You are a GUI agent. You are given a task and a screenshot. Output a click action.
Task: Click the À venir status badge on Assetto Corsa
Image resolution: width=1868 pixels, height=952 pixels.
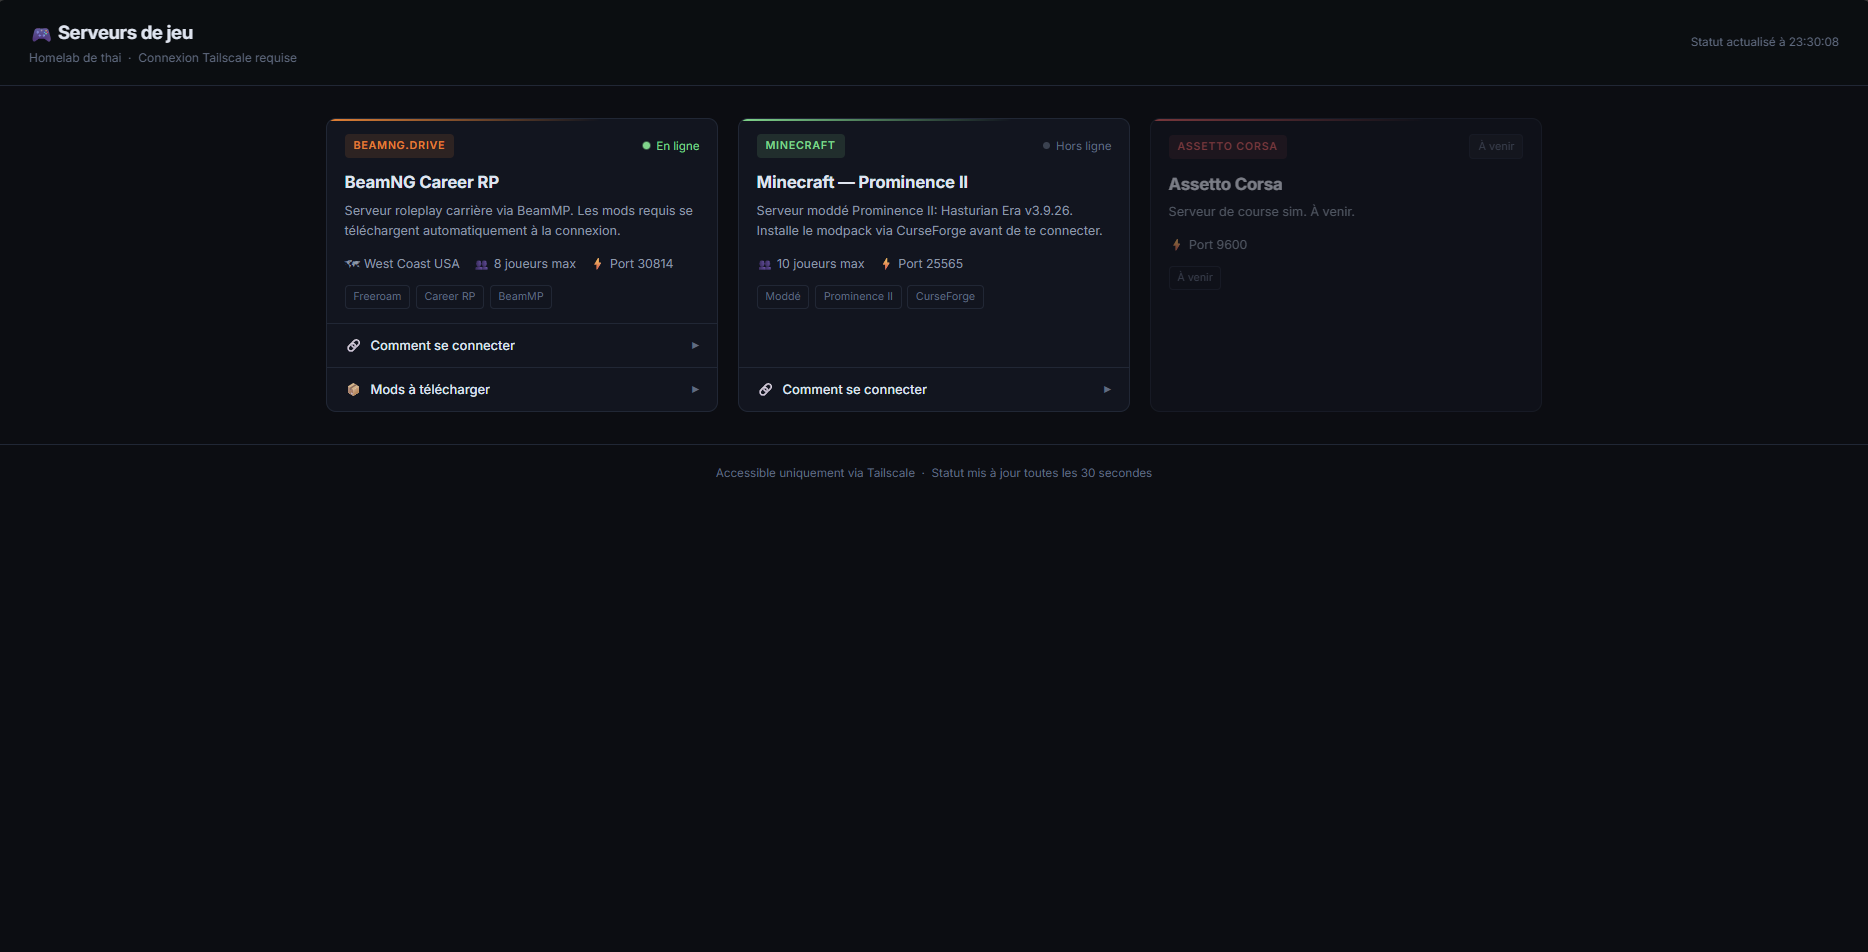(1496, 147)
